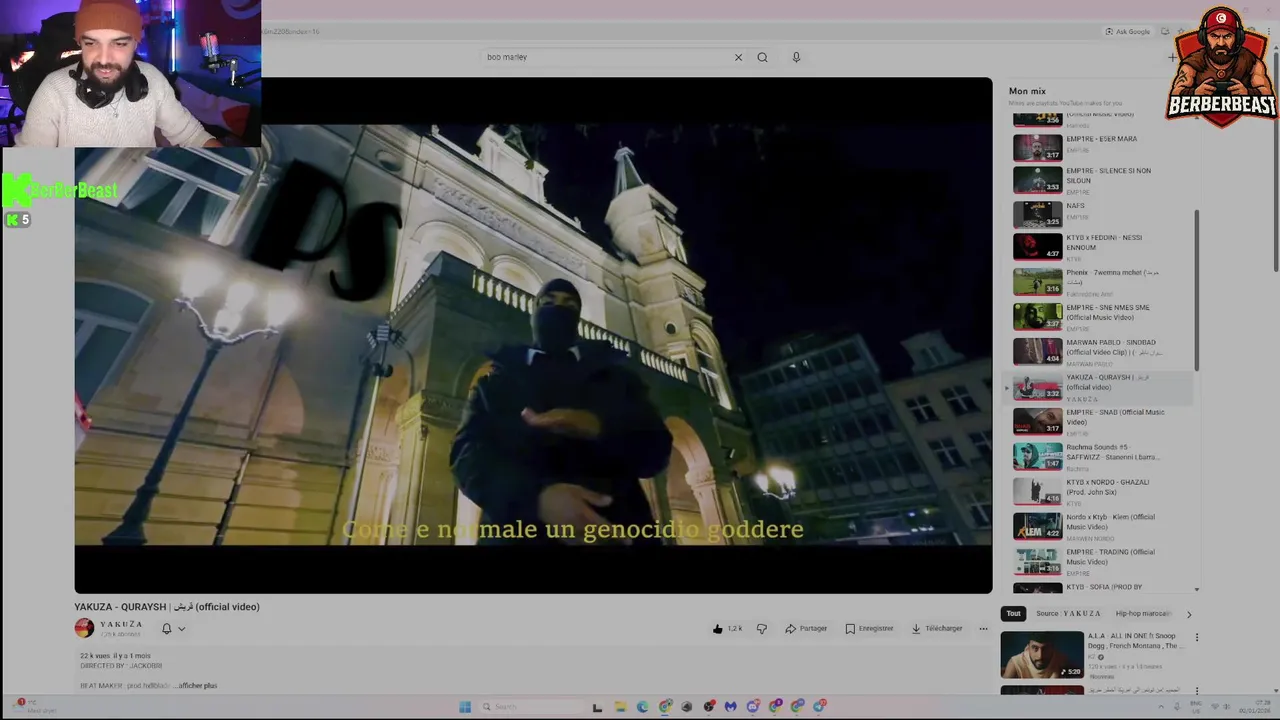Save video via Enregistrer button
This screenshot has width=1280, height=720.
pos(869,628)
